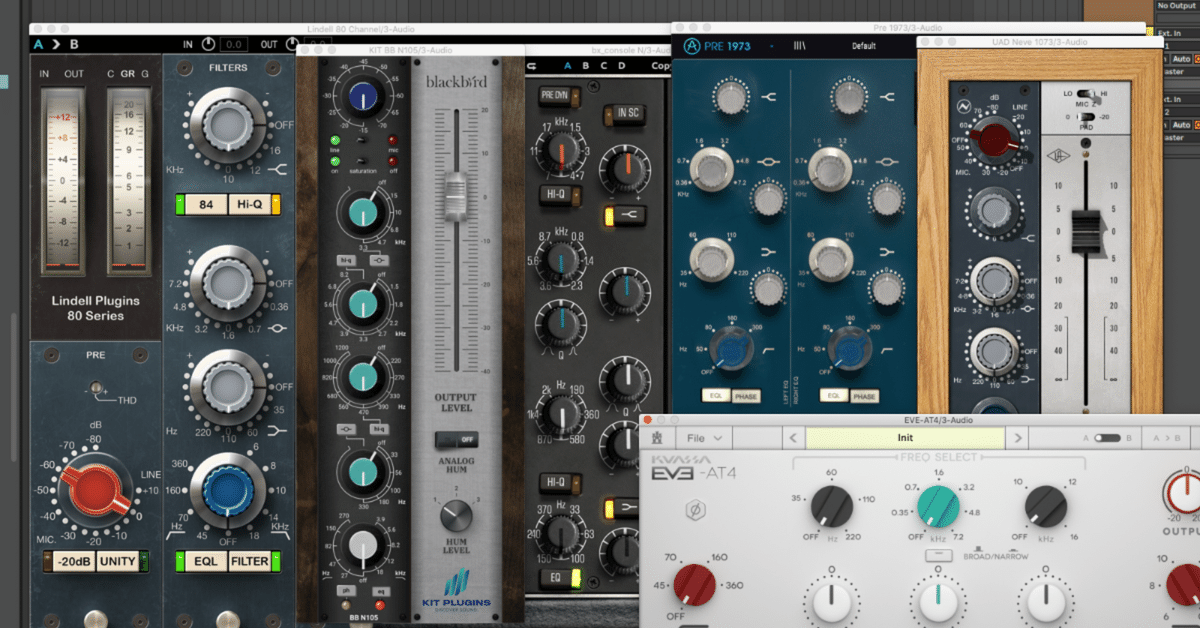Click the red mic gain knob in Lindell PRE
The width and height of the screenshot is (1200, 628).
pyautogui.click(x=95, y=488)
